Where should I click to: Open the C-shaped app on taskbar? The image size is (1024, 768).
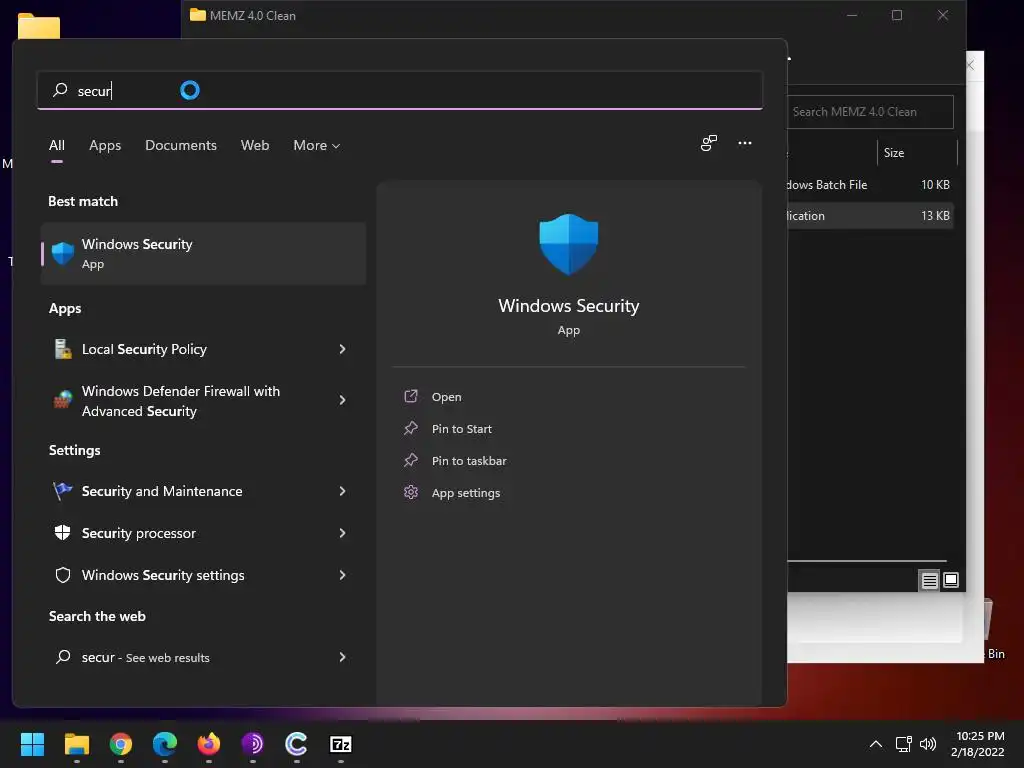pyautogui.click(x=296, y=744)
